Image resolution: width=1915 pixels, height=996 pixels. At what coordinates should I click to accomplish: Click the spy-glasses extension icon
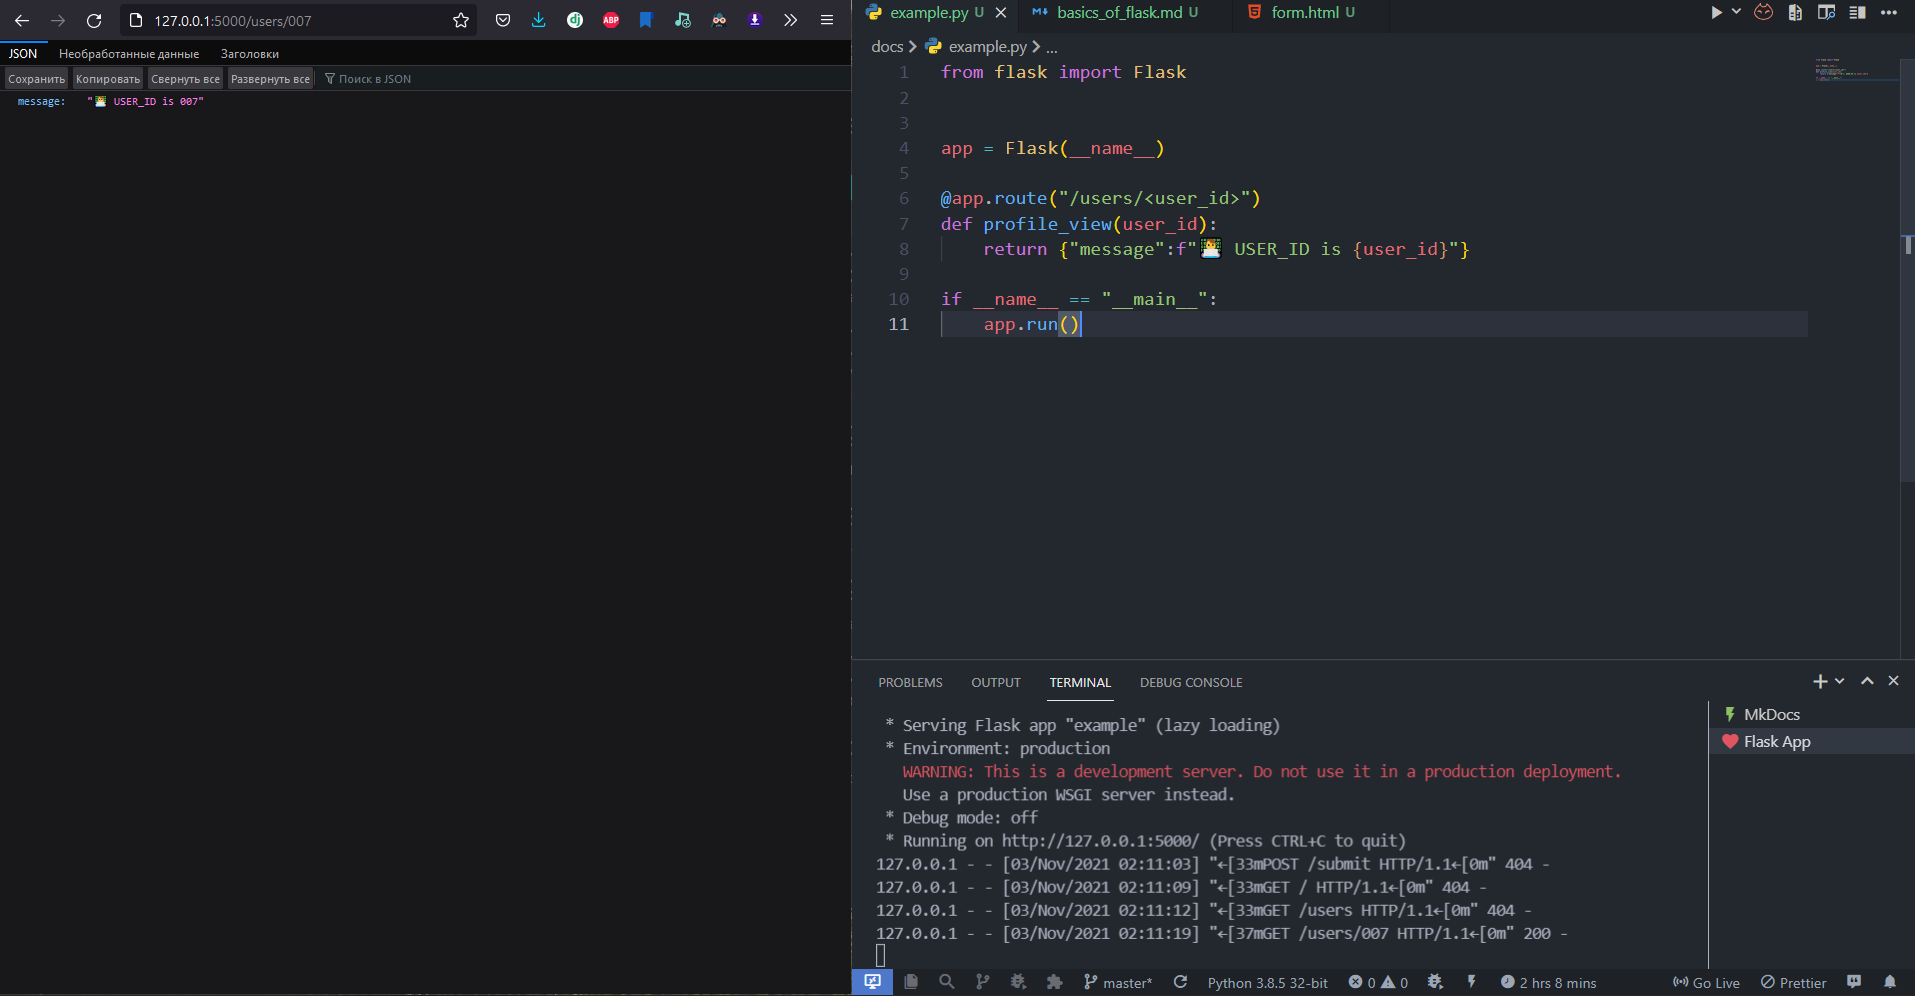[719, 20]
